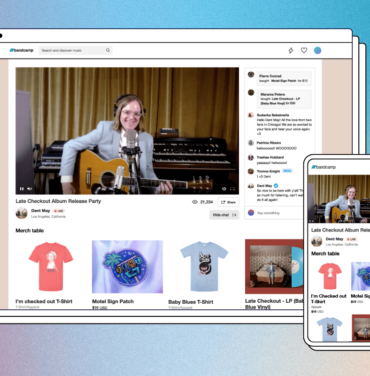This screenshot has height=376, width=370.
Task: Open the 'Motel Sign Patch' title link
Action: 113,301
